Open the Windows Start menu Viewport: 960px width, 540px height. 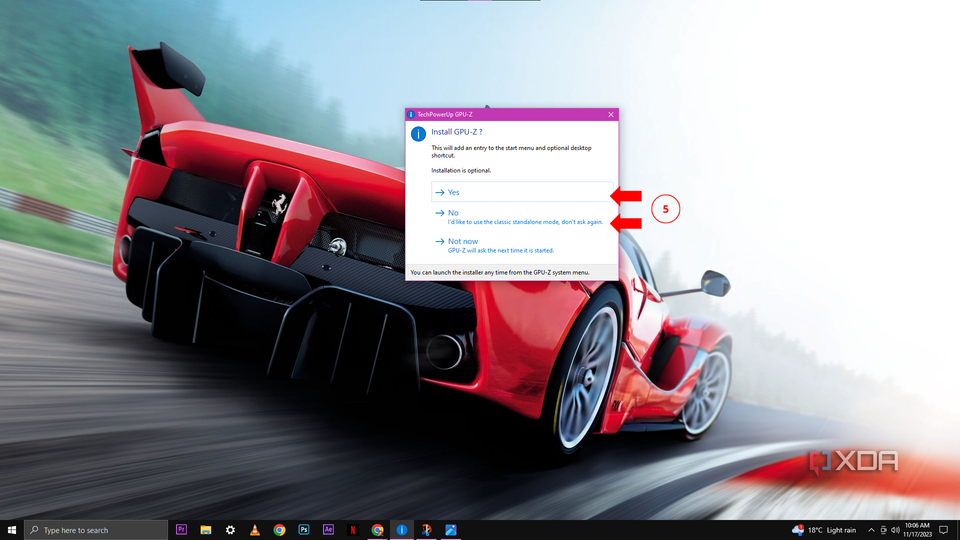pos(12,530)
